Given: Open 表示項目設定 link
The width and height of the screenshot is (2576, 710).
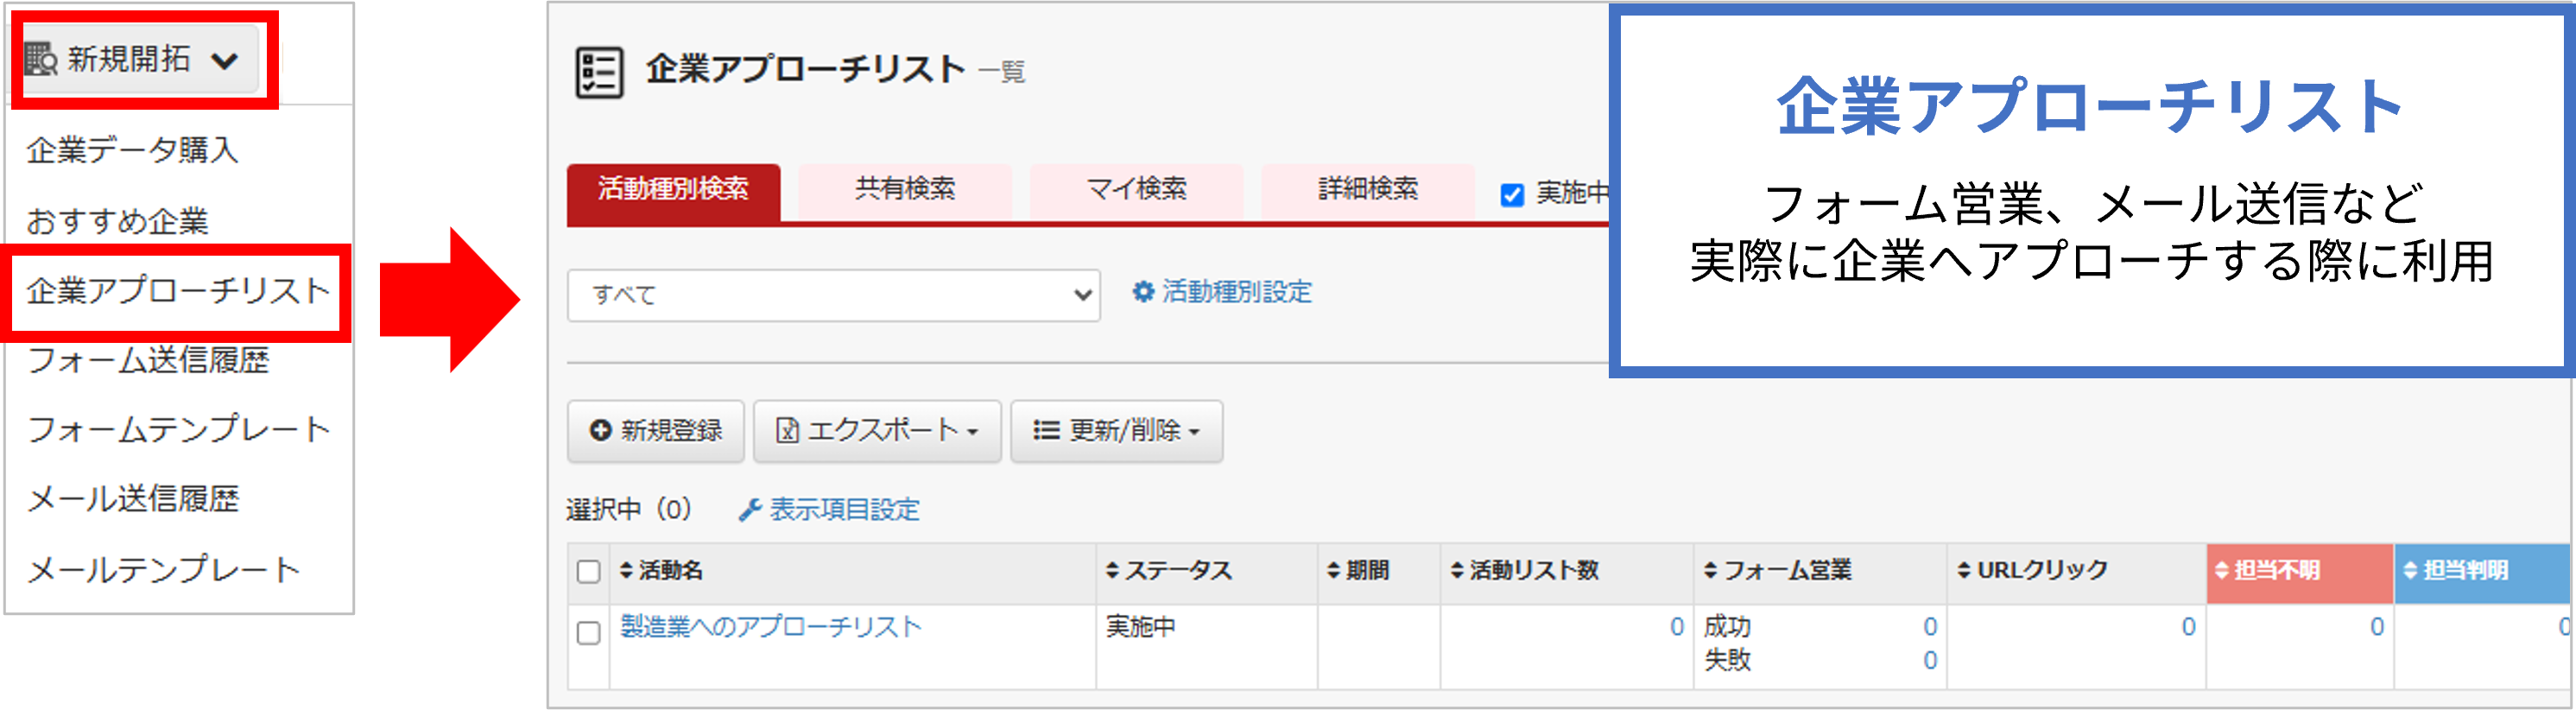Looking at the screenshot, I should 844,510.
